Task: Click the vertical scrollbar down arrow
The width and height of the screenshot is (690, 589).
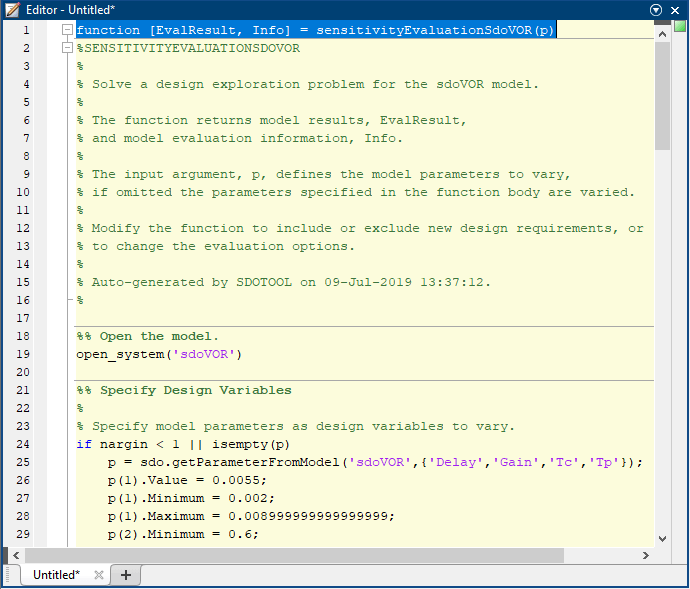Action: point(662,538)
